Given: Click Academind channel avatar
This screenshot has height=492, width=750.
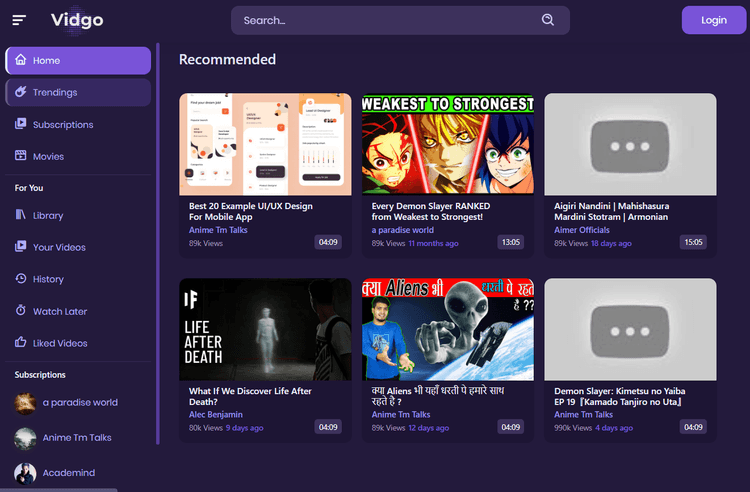Looking at the screenshot, I should click(x=25, y=473).
